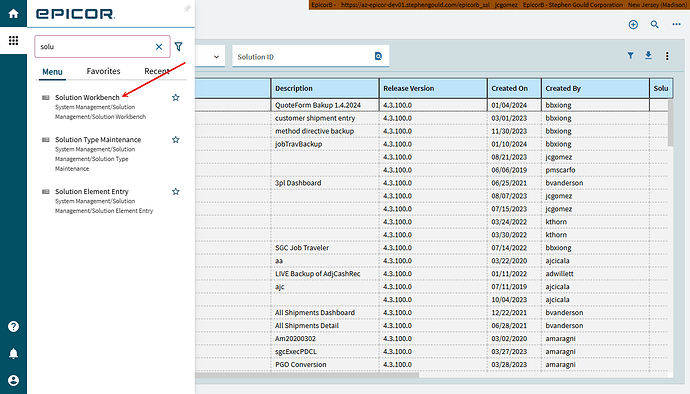690x394 pixels.
Task: Select 'sgcExecPDCL' description cell
Action: tap(325, 351)
